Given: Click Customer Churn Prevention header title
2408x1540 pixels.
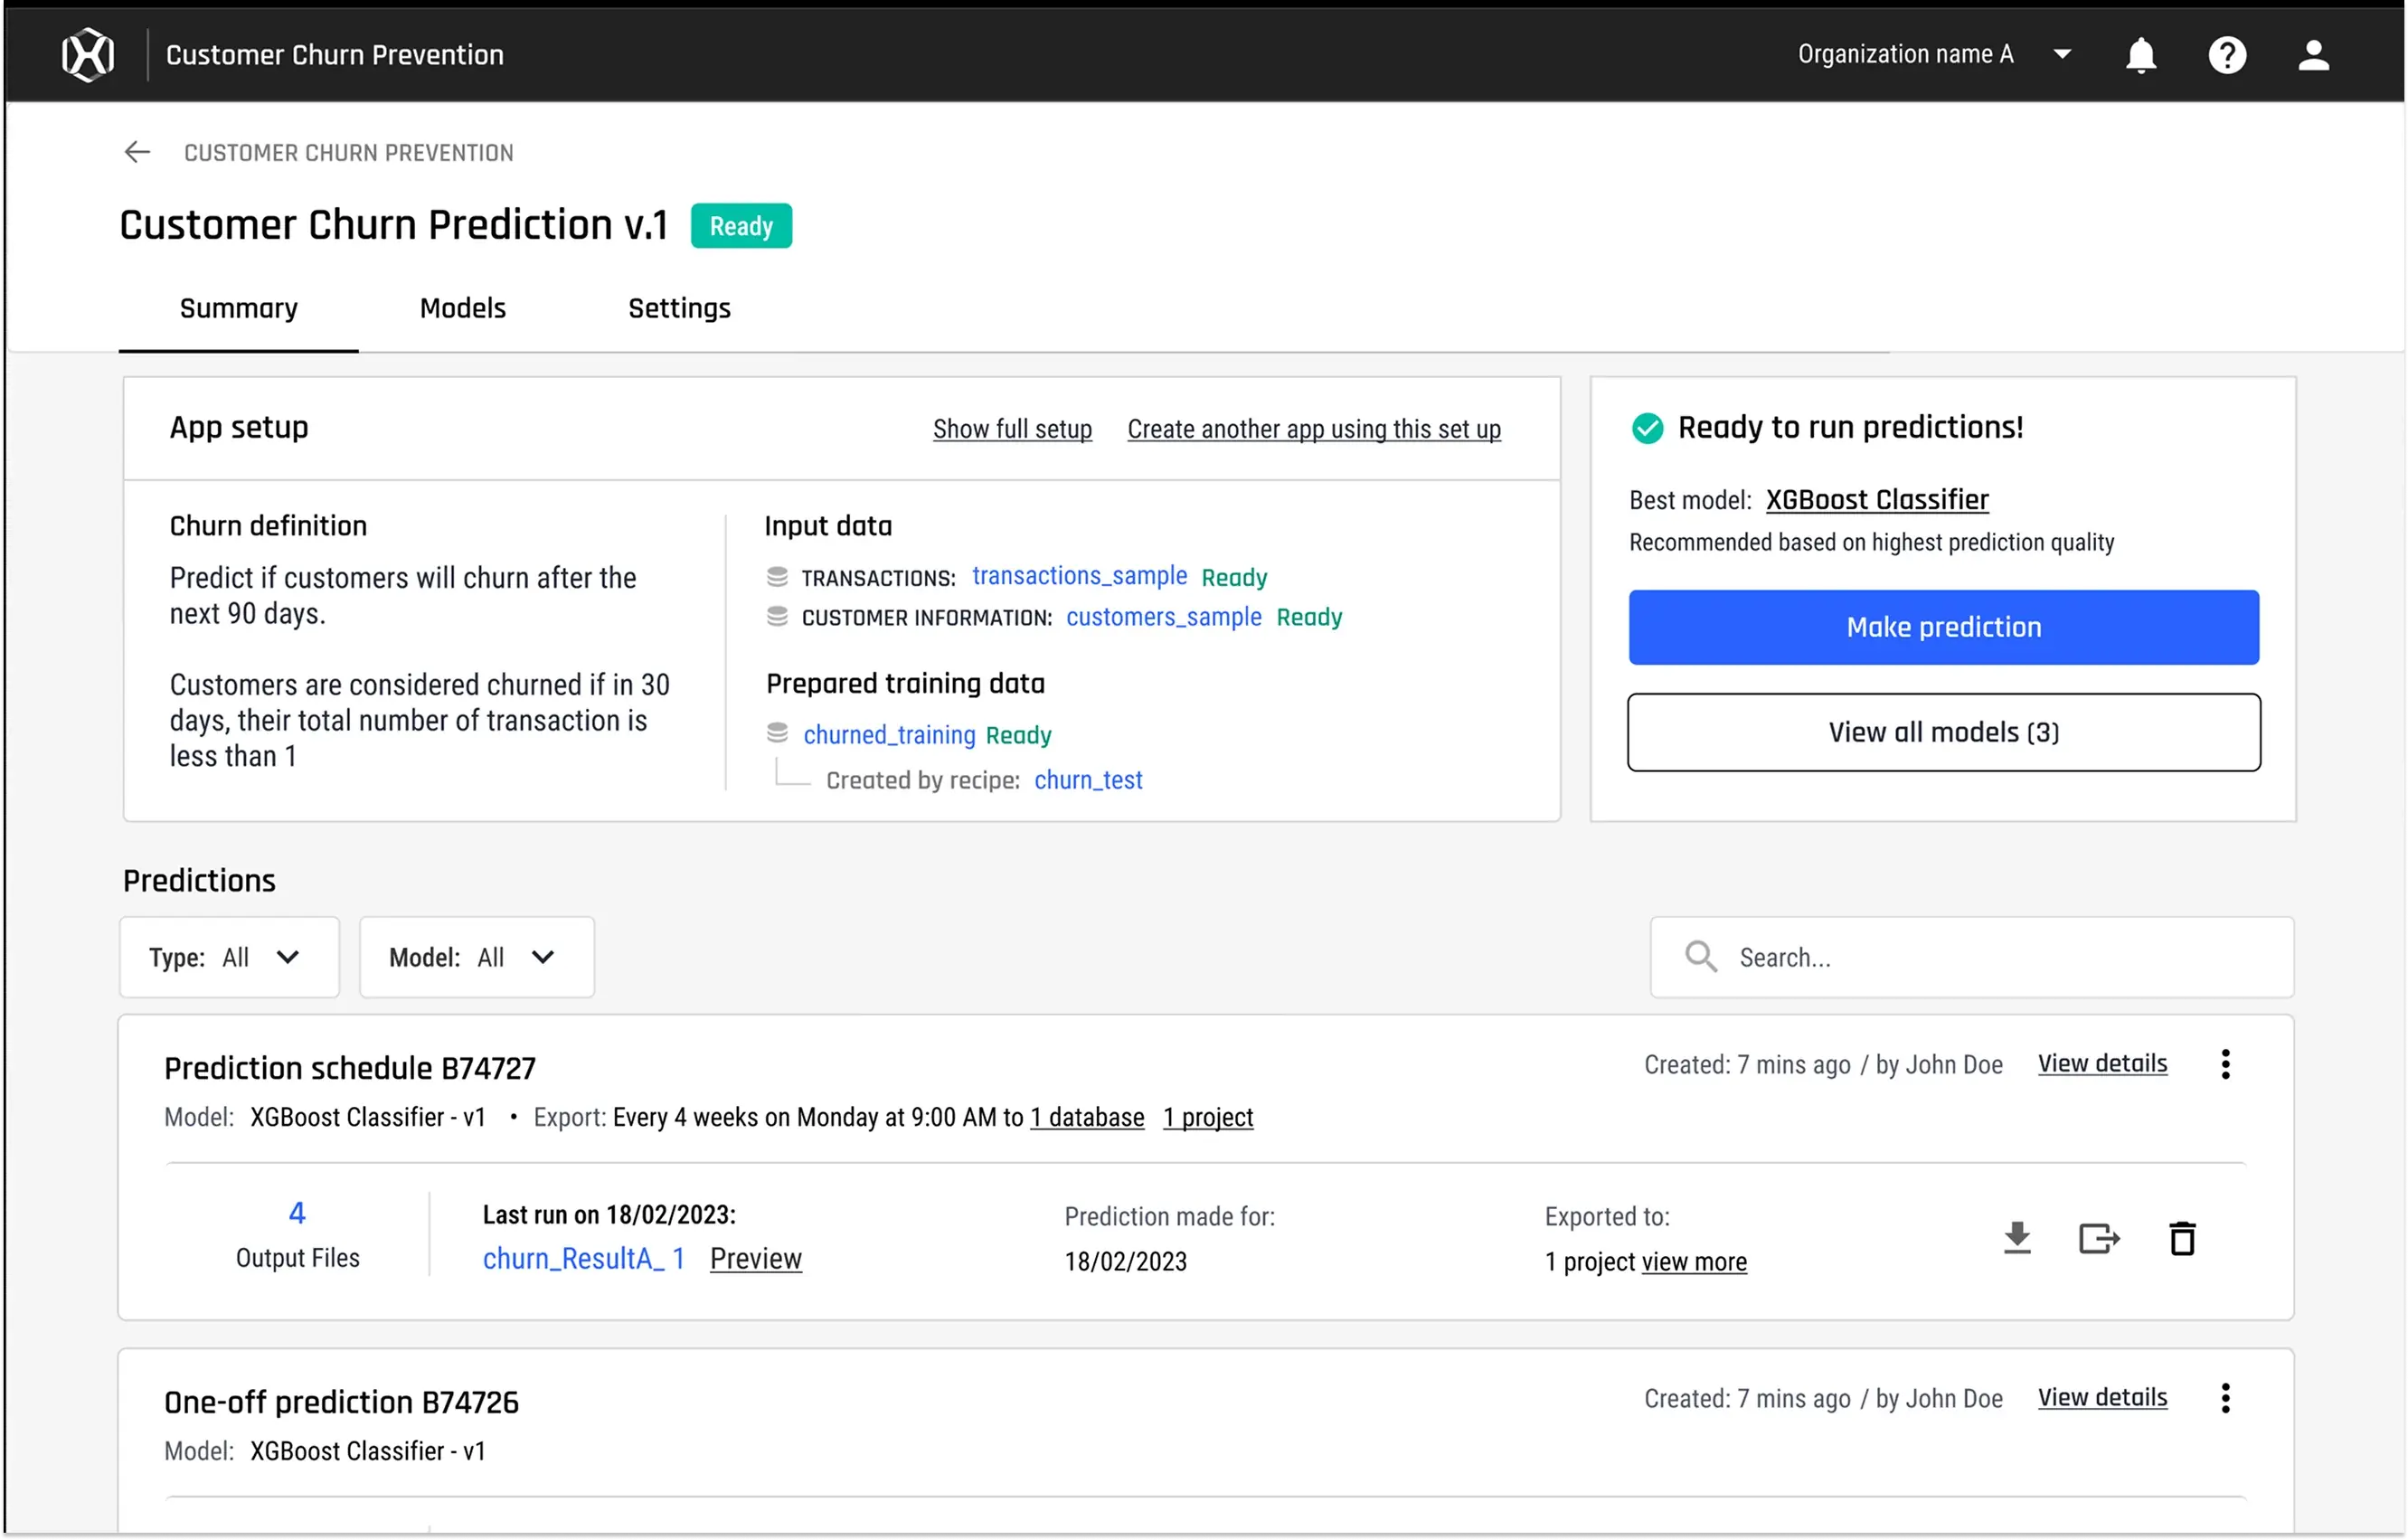Looking at the screenshot, I should 335,55.
